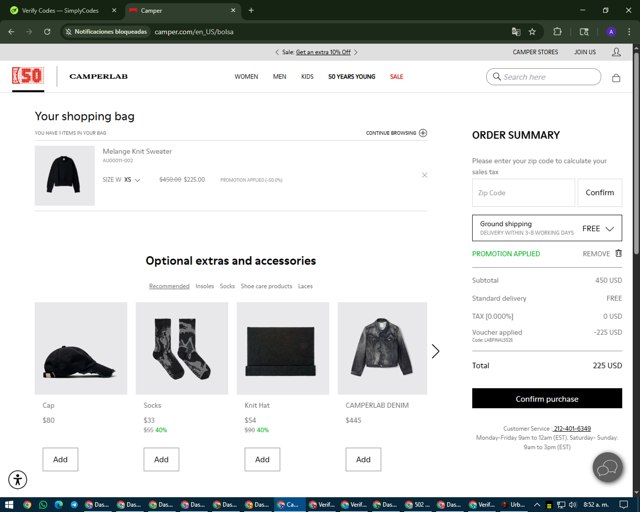The image size is (640, 512).
Task: Add the CAMPERLAB DENIM to the bag
Action: tap(363, 459)
